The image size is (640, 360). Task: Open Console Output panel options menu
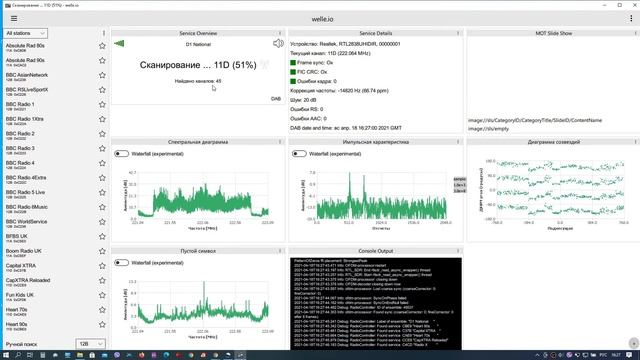click(x=458, y=251)
